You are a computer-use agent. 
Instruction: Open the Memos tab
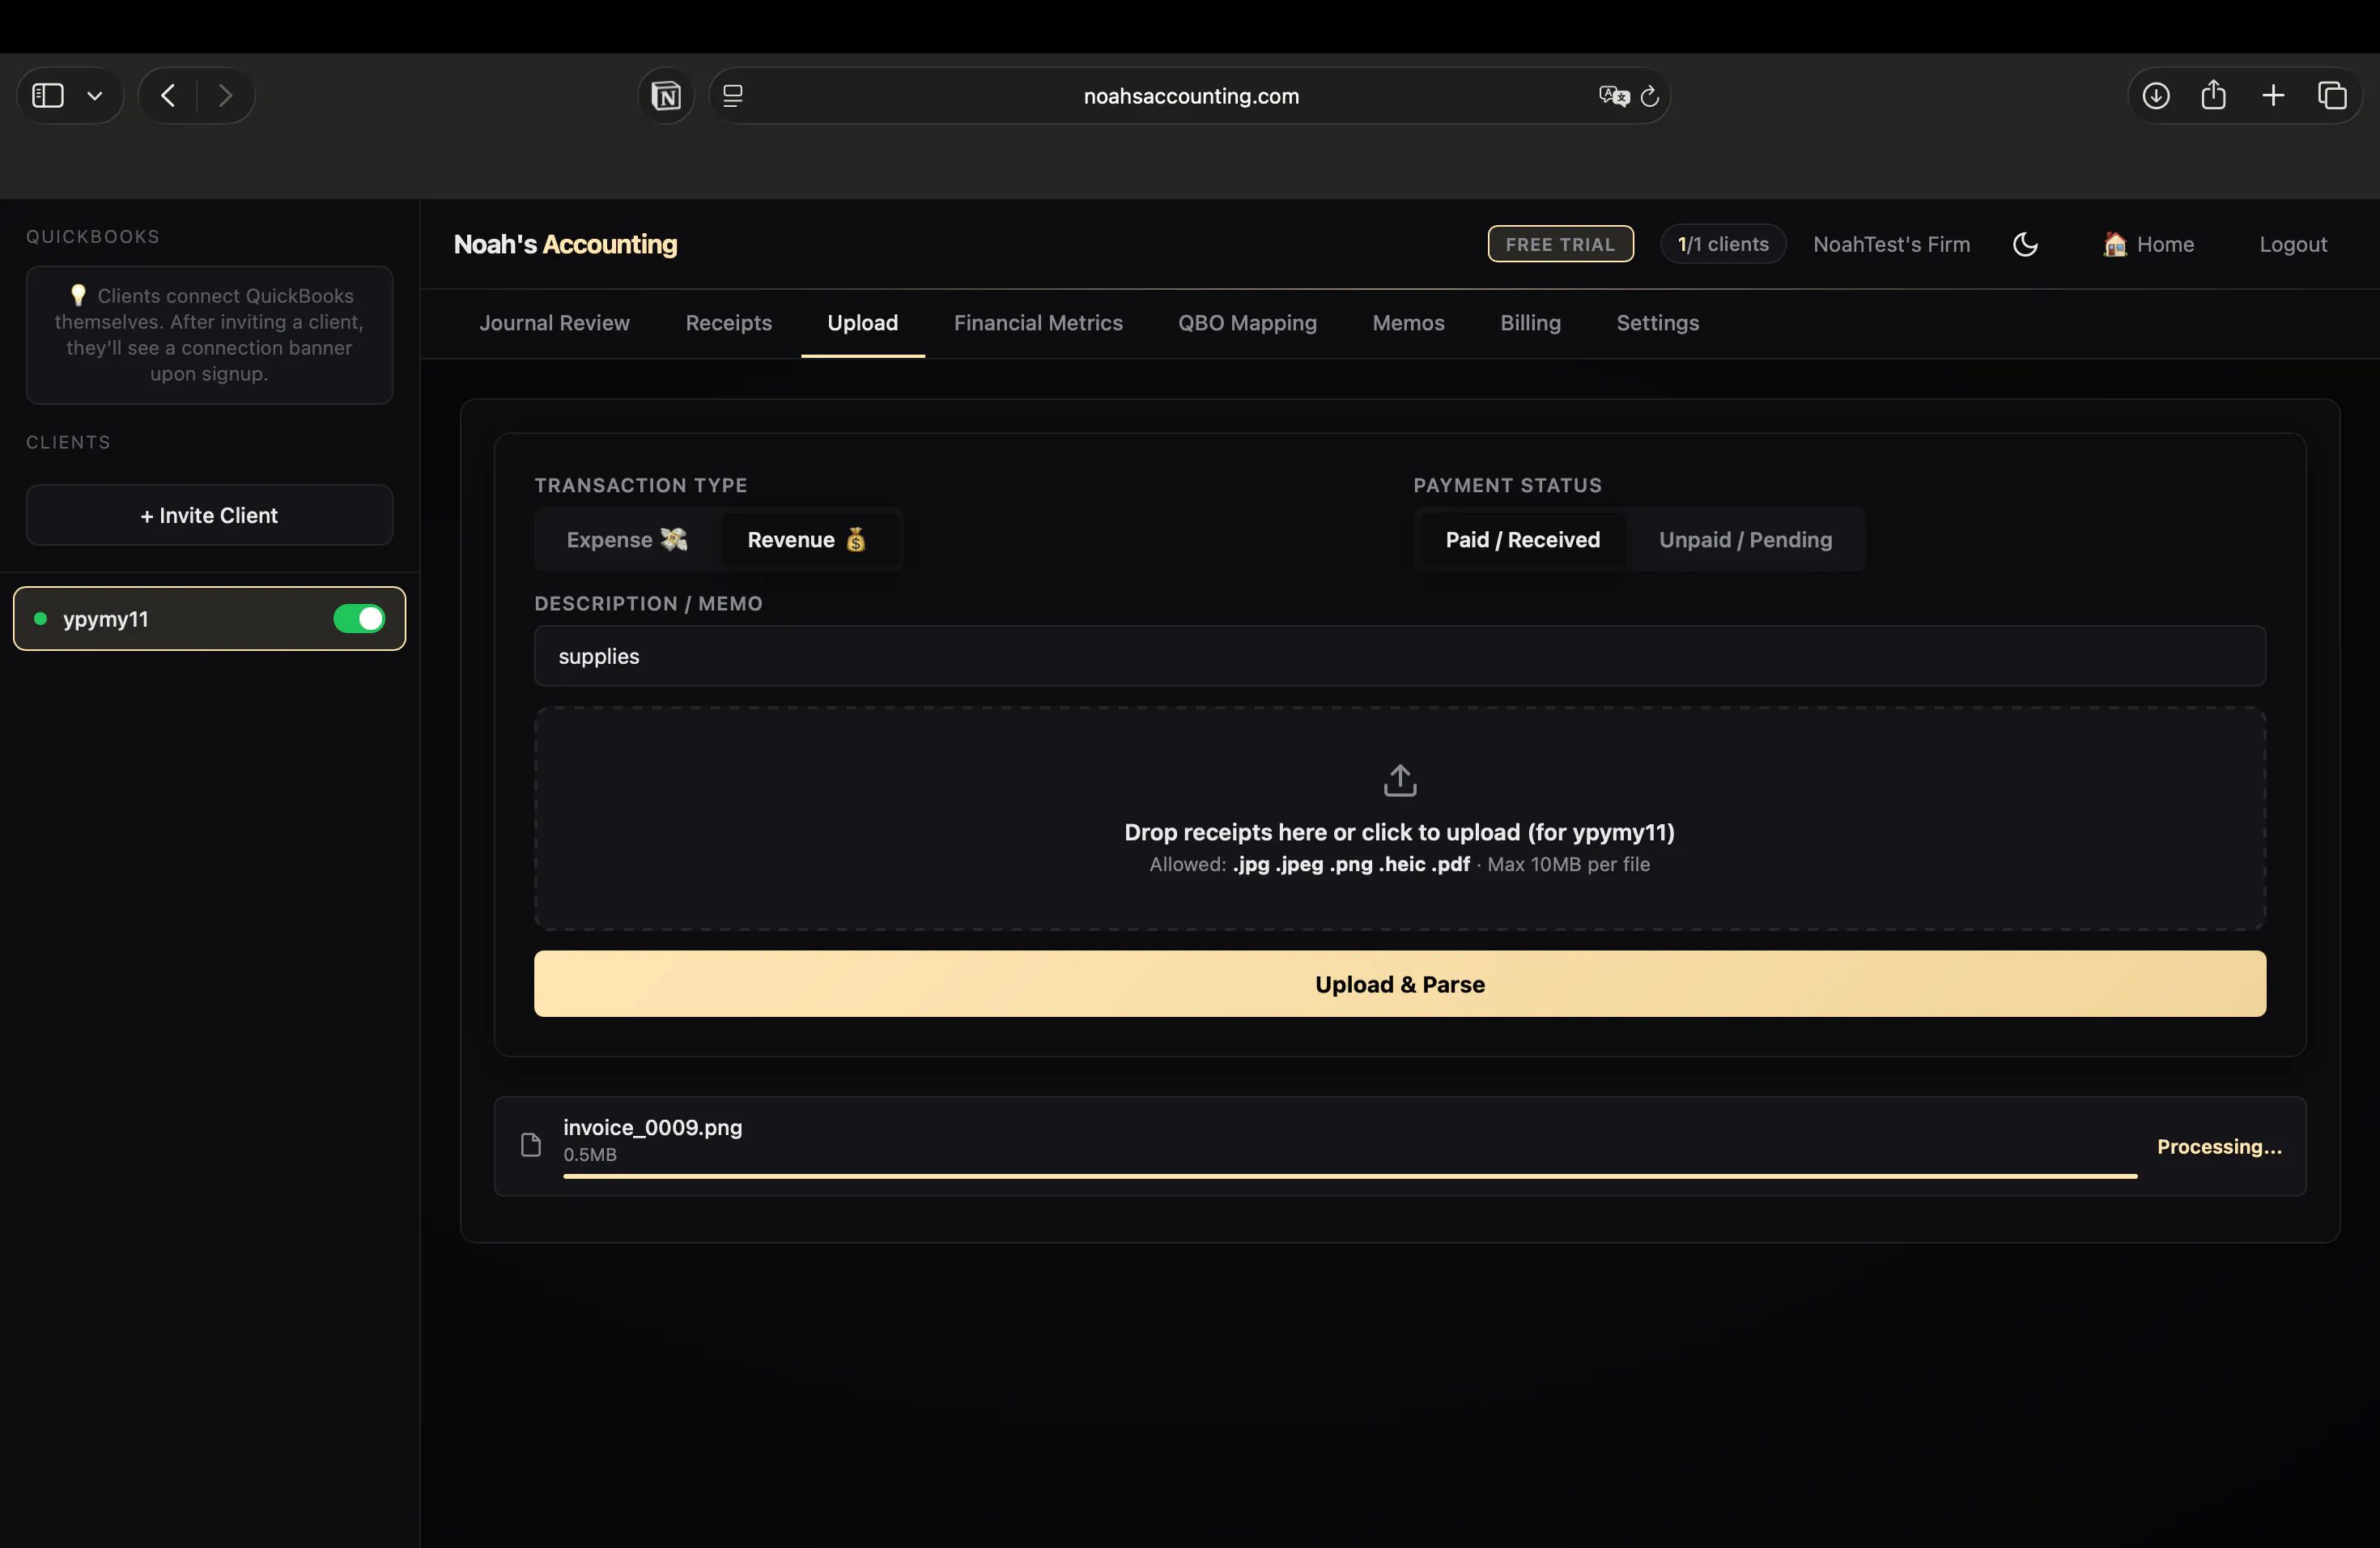pos(1408,323)
